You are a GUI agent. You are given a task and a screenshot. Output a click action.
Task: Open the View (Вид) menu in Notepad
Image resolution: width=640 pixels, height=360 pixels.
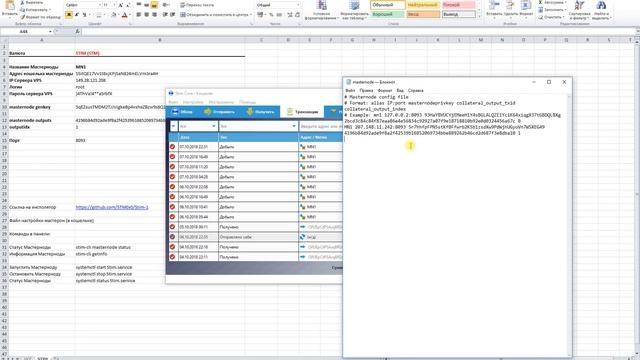click(x=400, y=90)
